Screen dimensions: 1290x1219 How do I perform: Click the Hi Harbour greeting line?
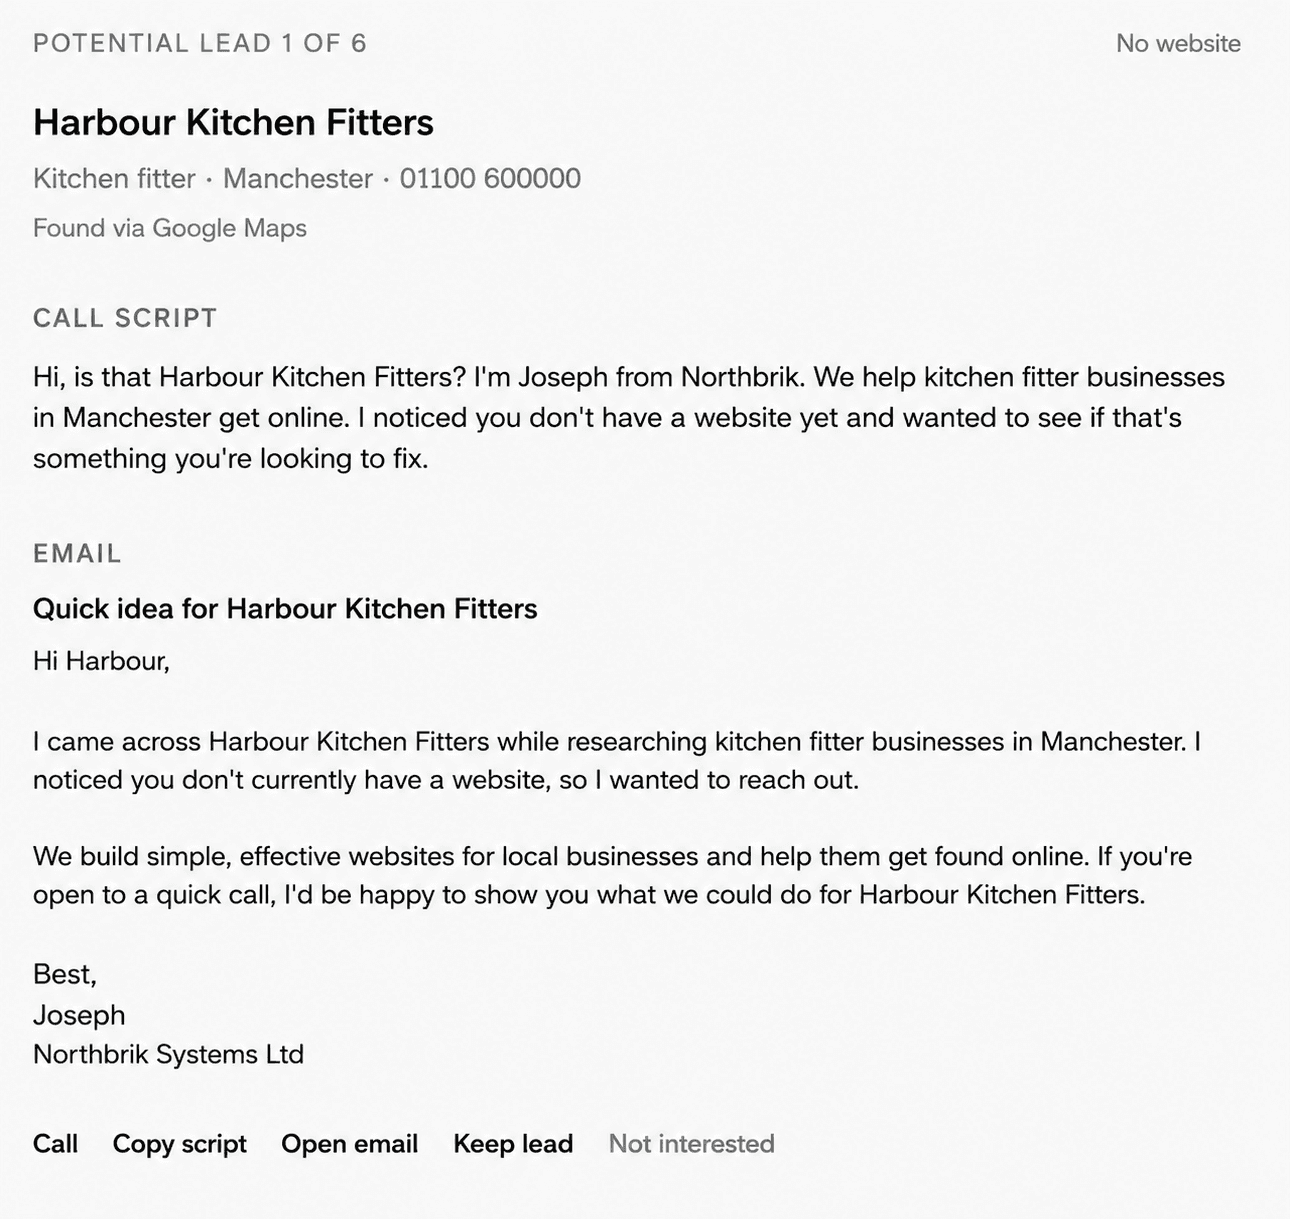pos(101,660)
